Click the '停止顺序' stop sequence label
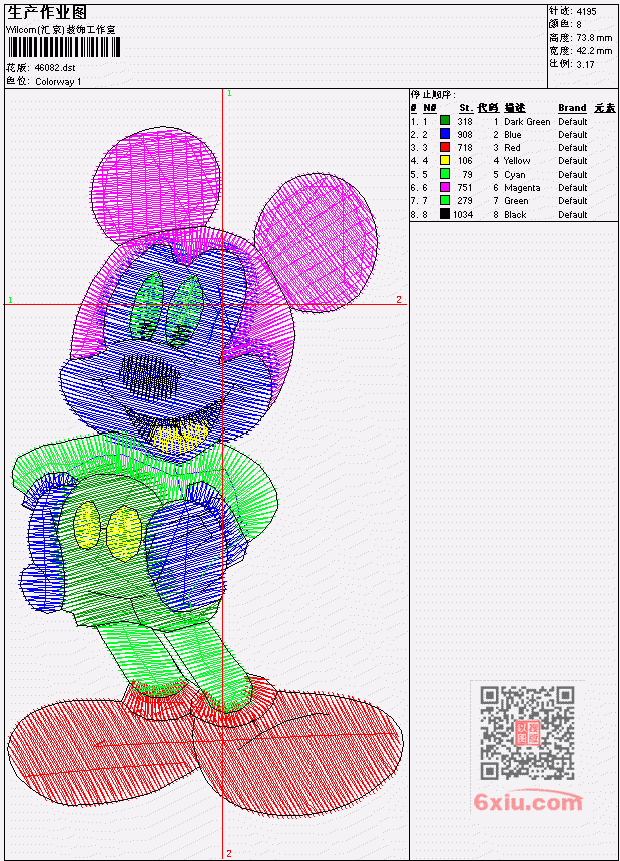Screen dimensions: 620x861 click(433, 95)
